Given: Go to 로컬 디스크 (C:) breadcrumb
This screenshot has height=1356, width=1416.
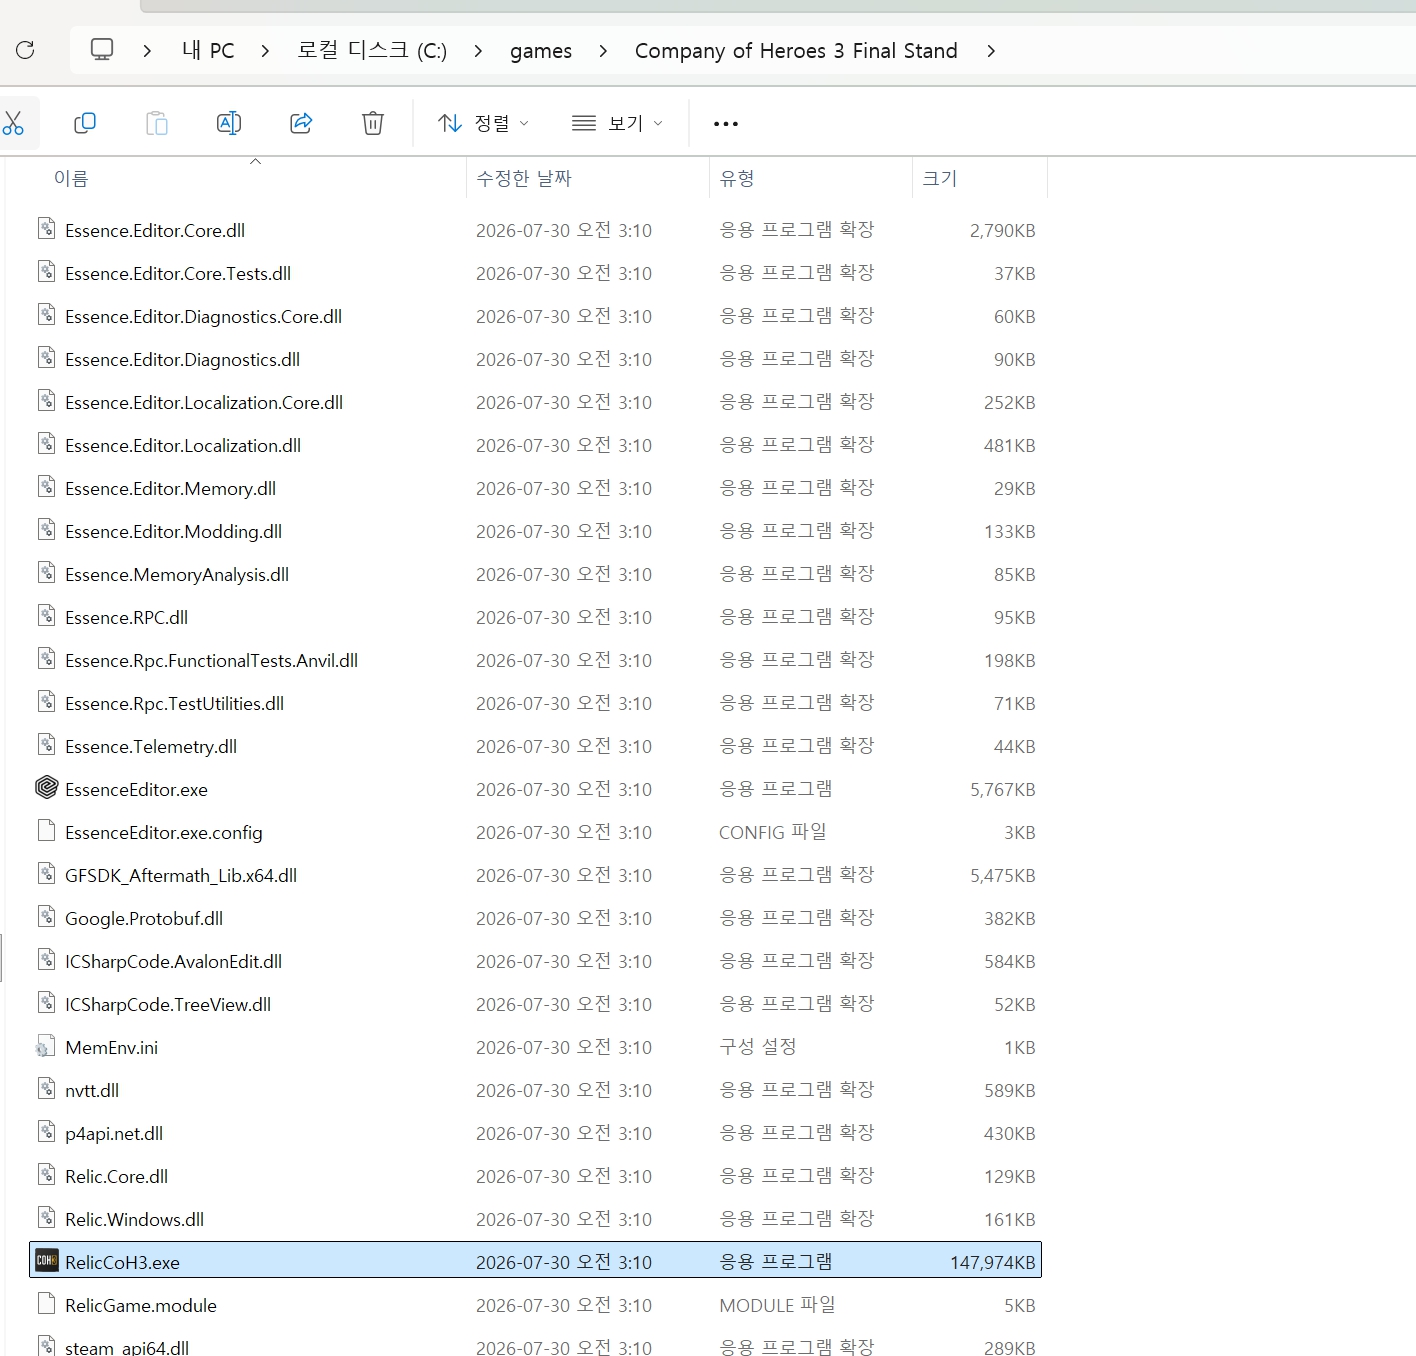Looking at the screenshot, I should click(x=372, y=50).
